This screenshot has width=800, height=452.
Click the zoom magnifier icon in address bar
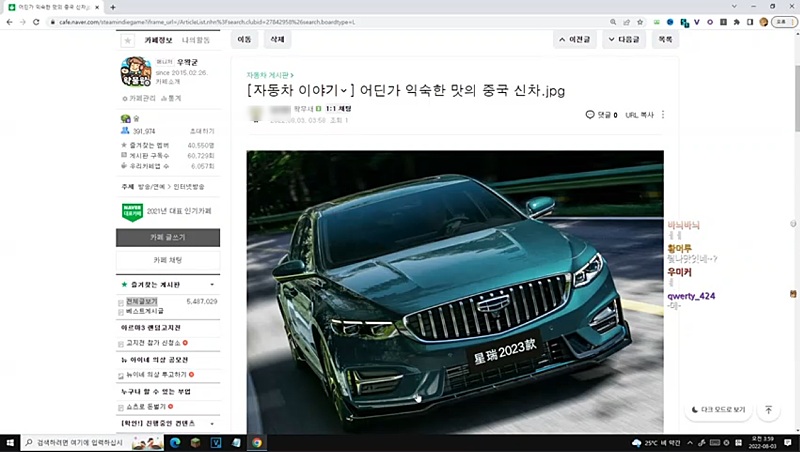(613, 22)
